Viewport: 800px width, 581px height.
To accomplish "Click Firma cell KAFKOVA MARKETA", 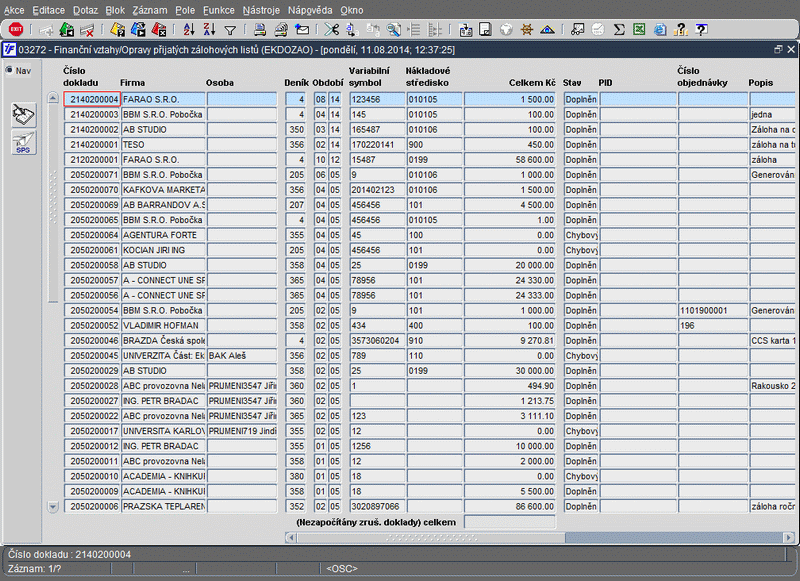I will click(163, 190).
